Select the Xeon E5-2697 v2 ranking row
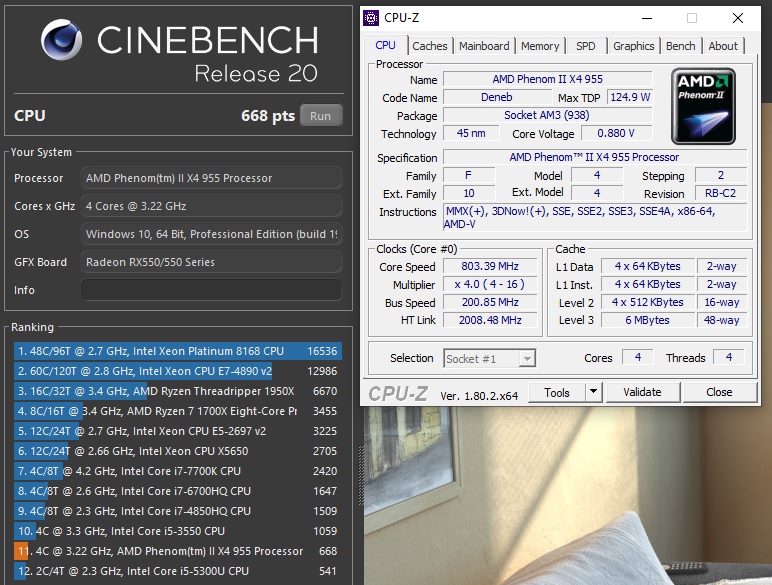Image resolution: width=772 pixels, height=585 pixels. coord(178,431)
